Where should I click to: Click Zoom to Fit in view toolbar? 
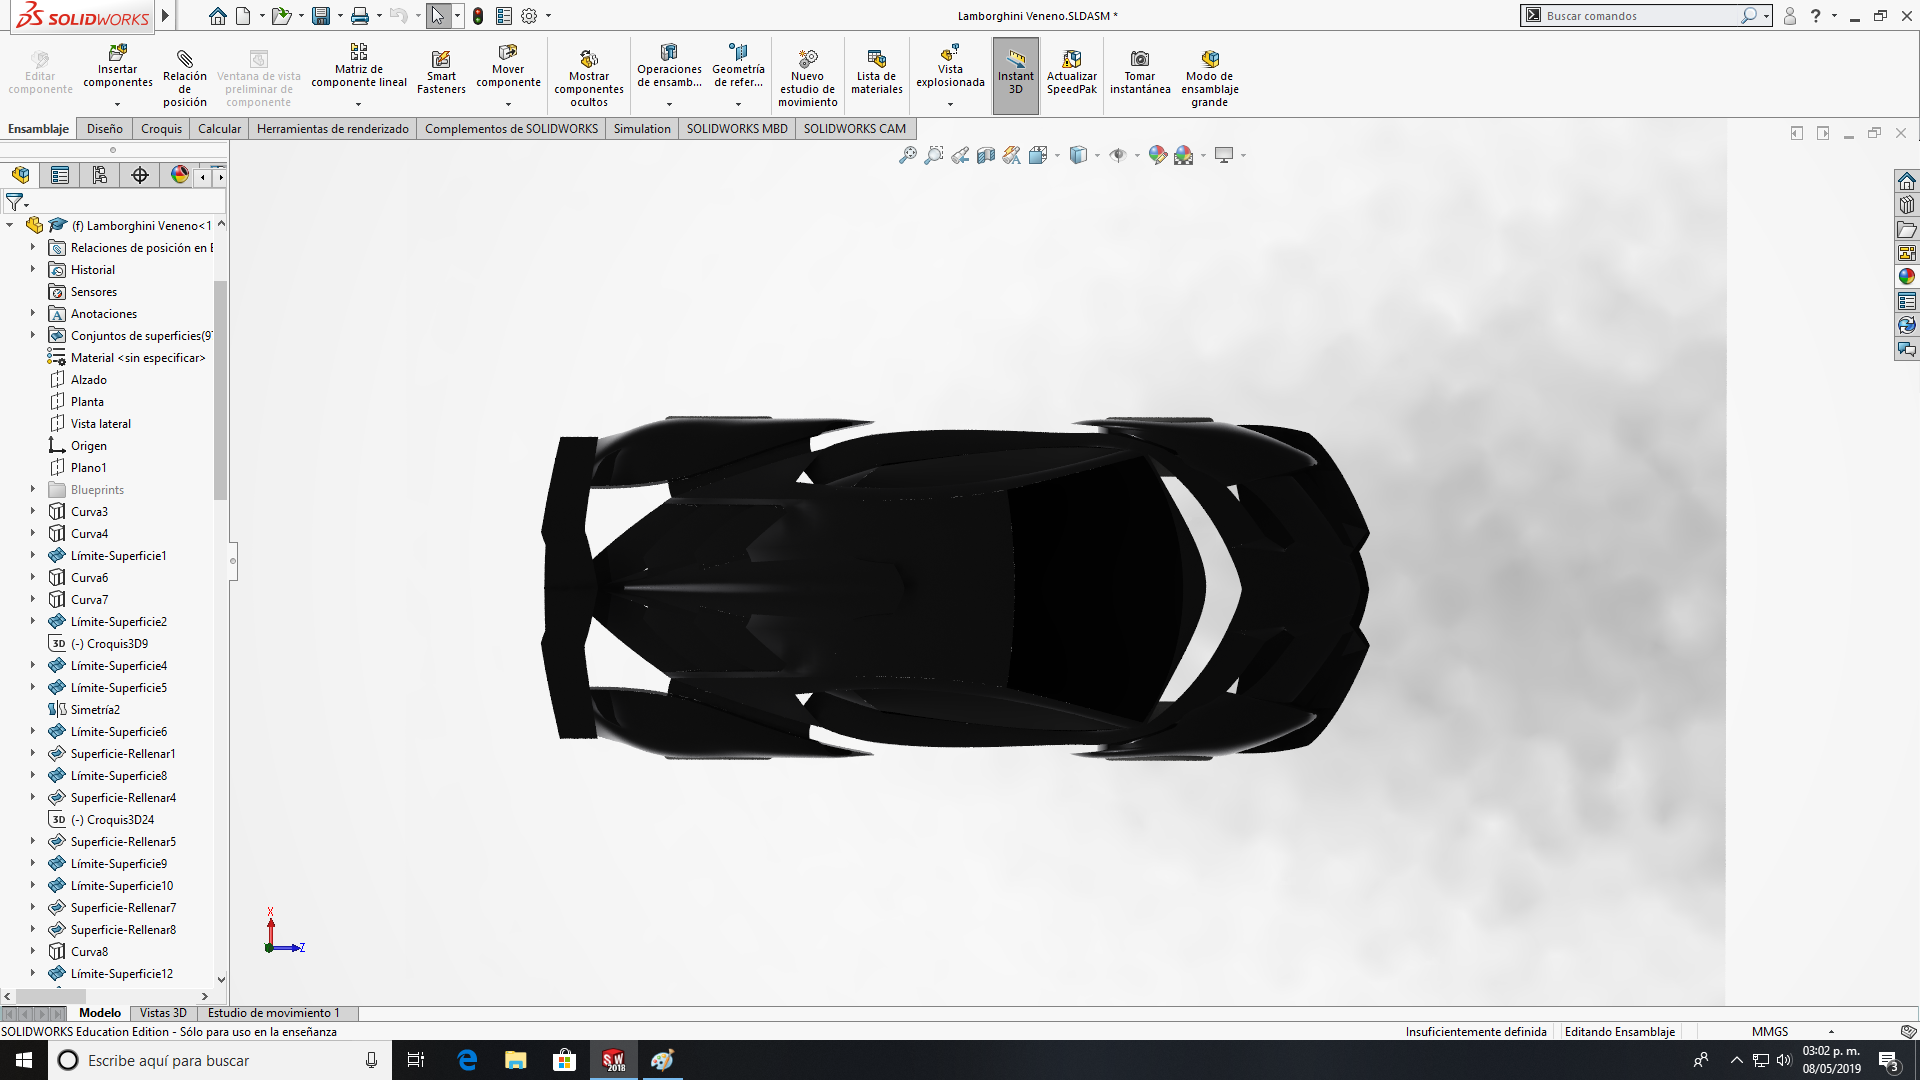(907, 155)
